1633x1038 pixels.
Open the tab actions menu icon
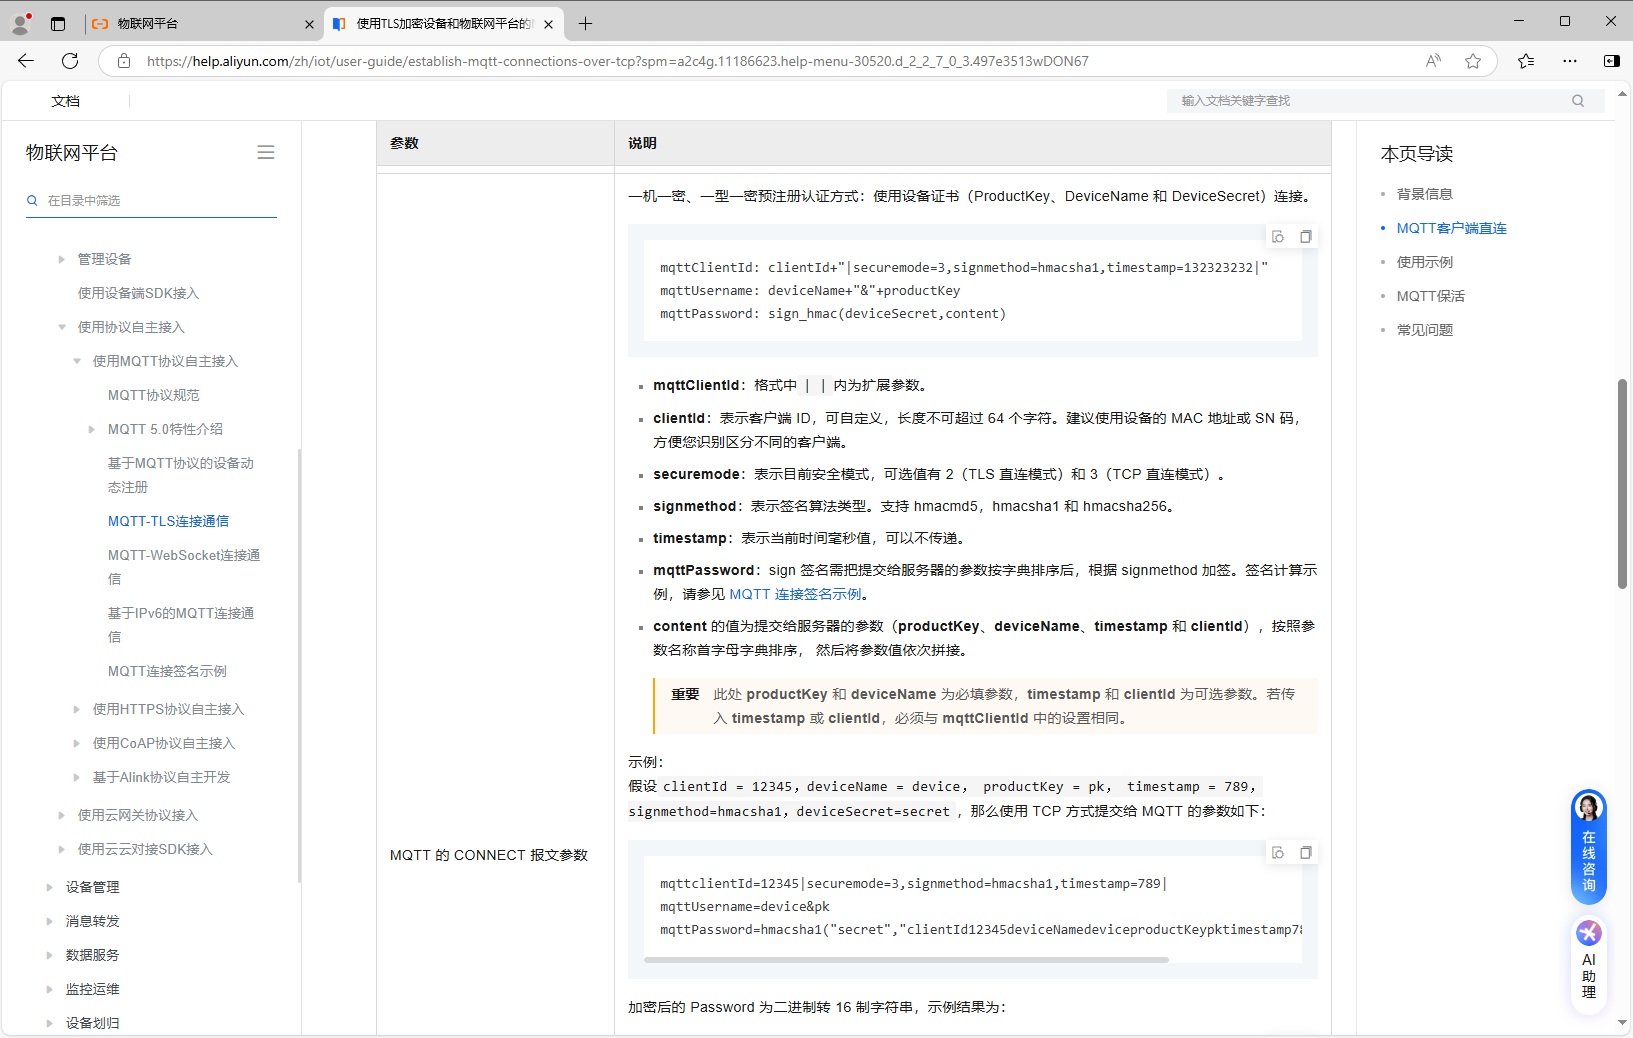[x=58, y=24]
